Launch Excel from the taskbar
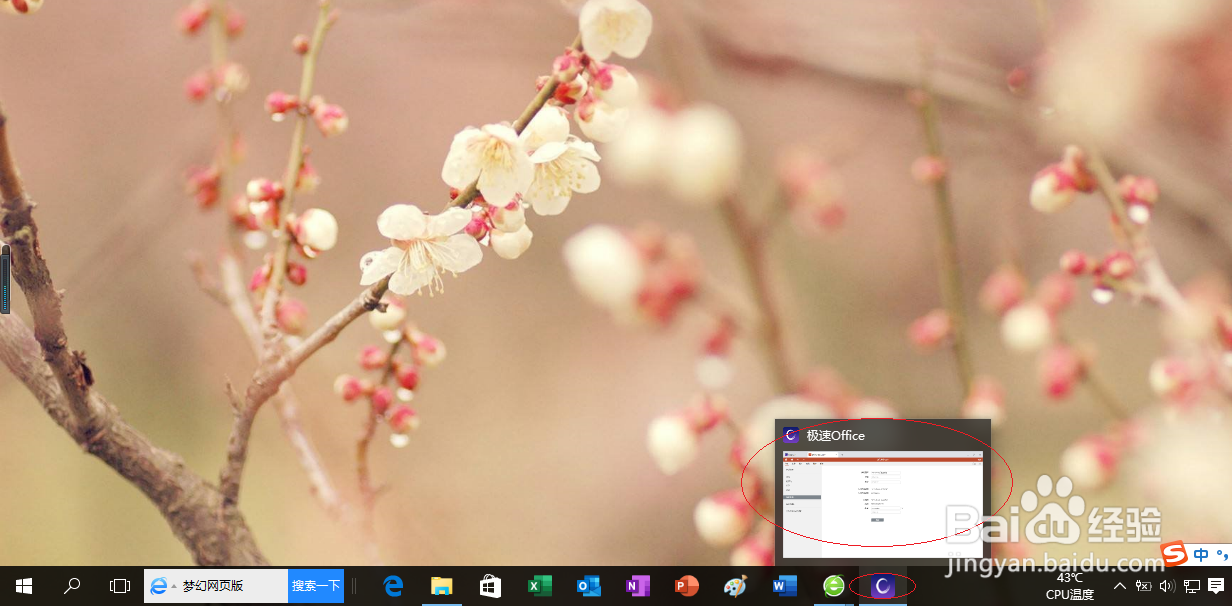This screenshot has height=606, width=1232. point(538,586)
